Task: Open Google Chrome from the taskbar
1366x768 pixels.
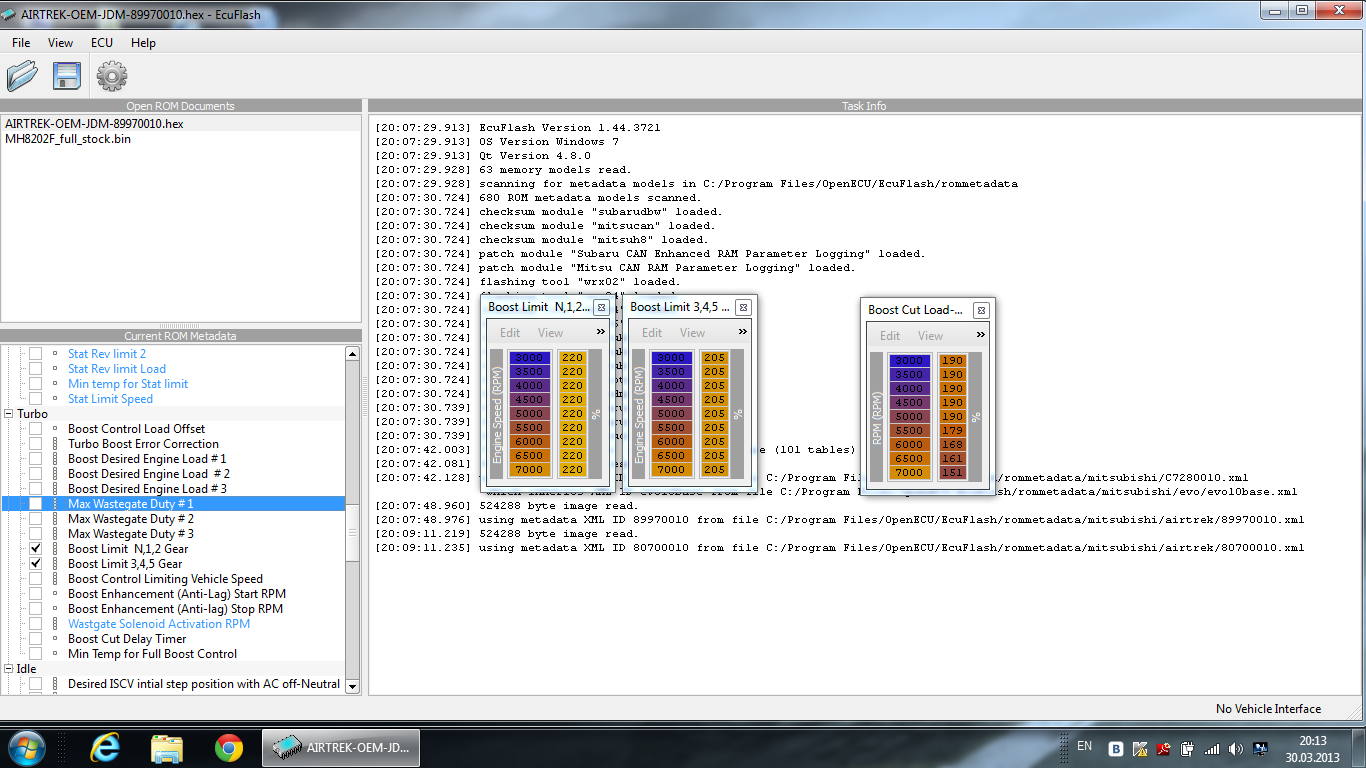Action: (x=228, y=747)
